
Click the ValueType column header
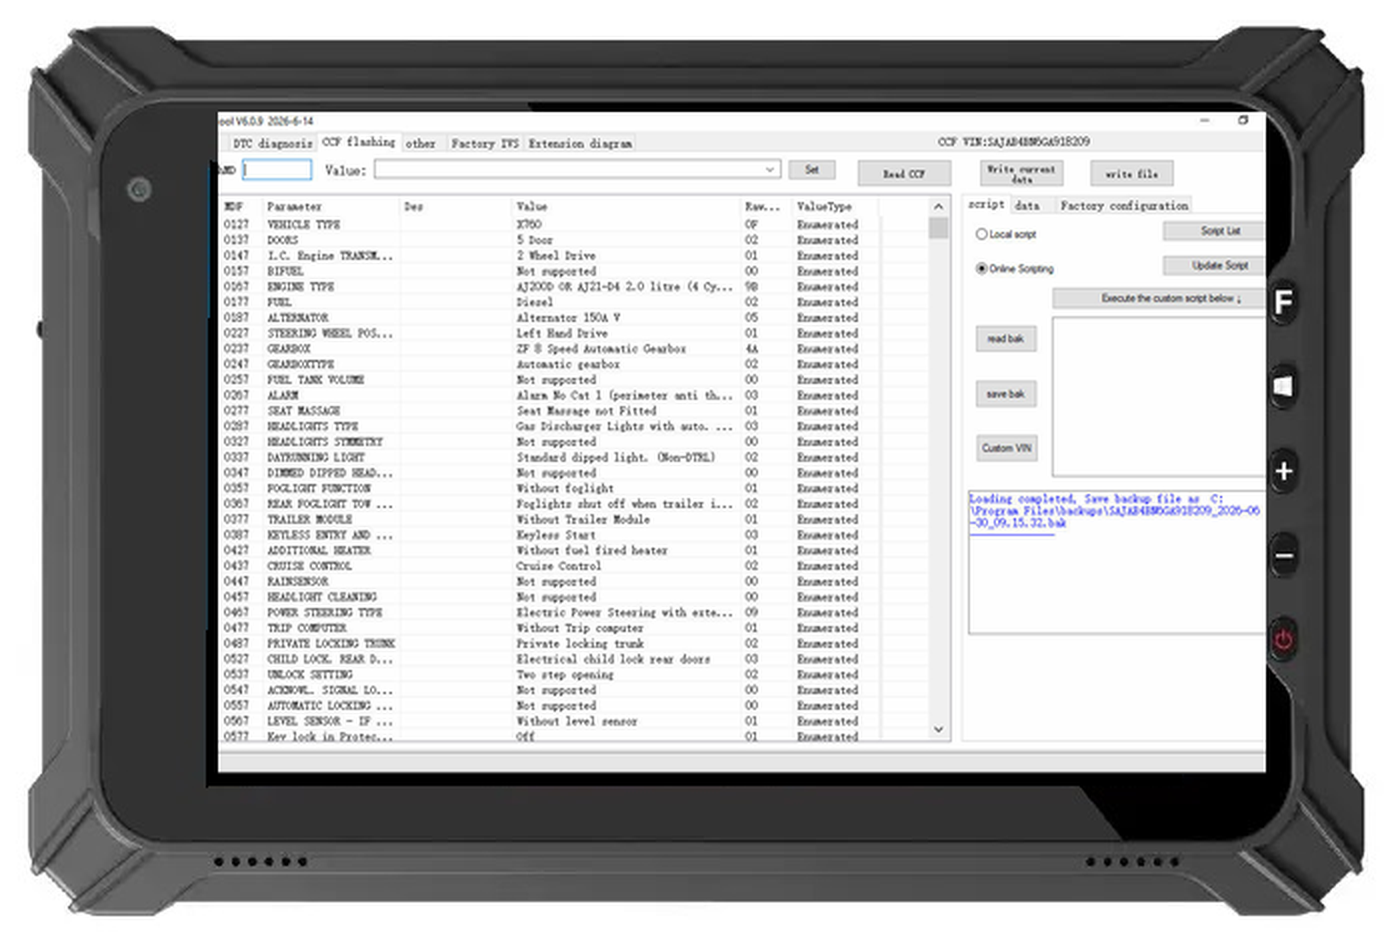pyautogui.click(x=836, y=207)
